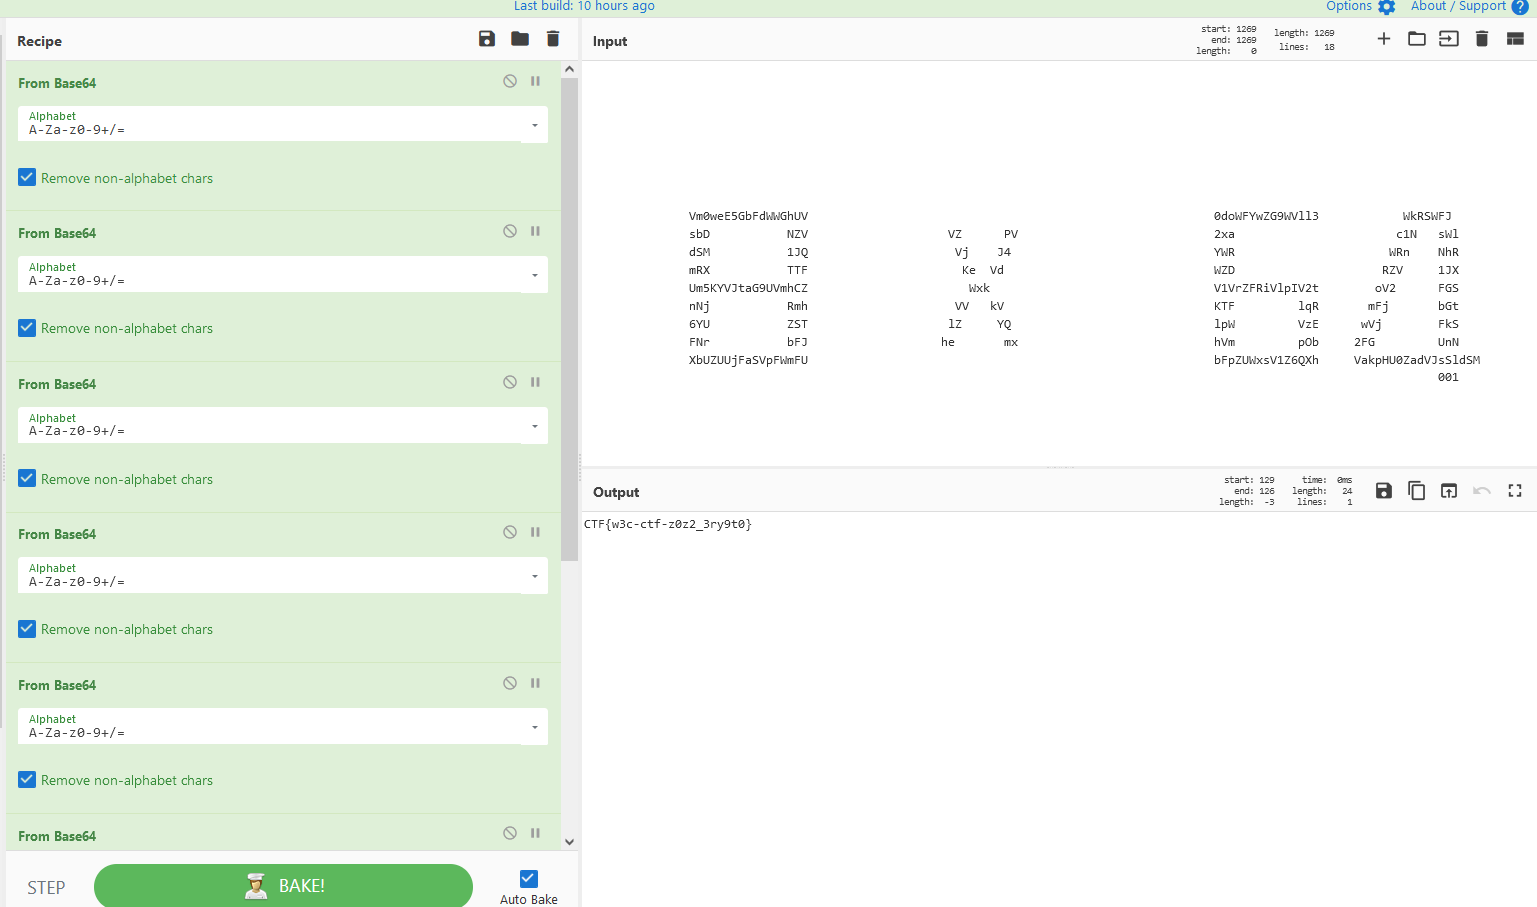Screen dimensions: 1537x907
Task: Set a breakpoint on the fourth From Base64 operation
Action: tap(535, 532)
